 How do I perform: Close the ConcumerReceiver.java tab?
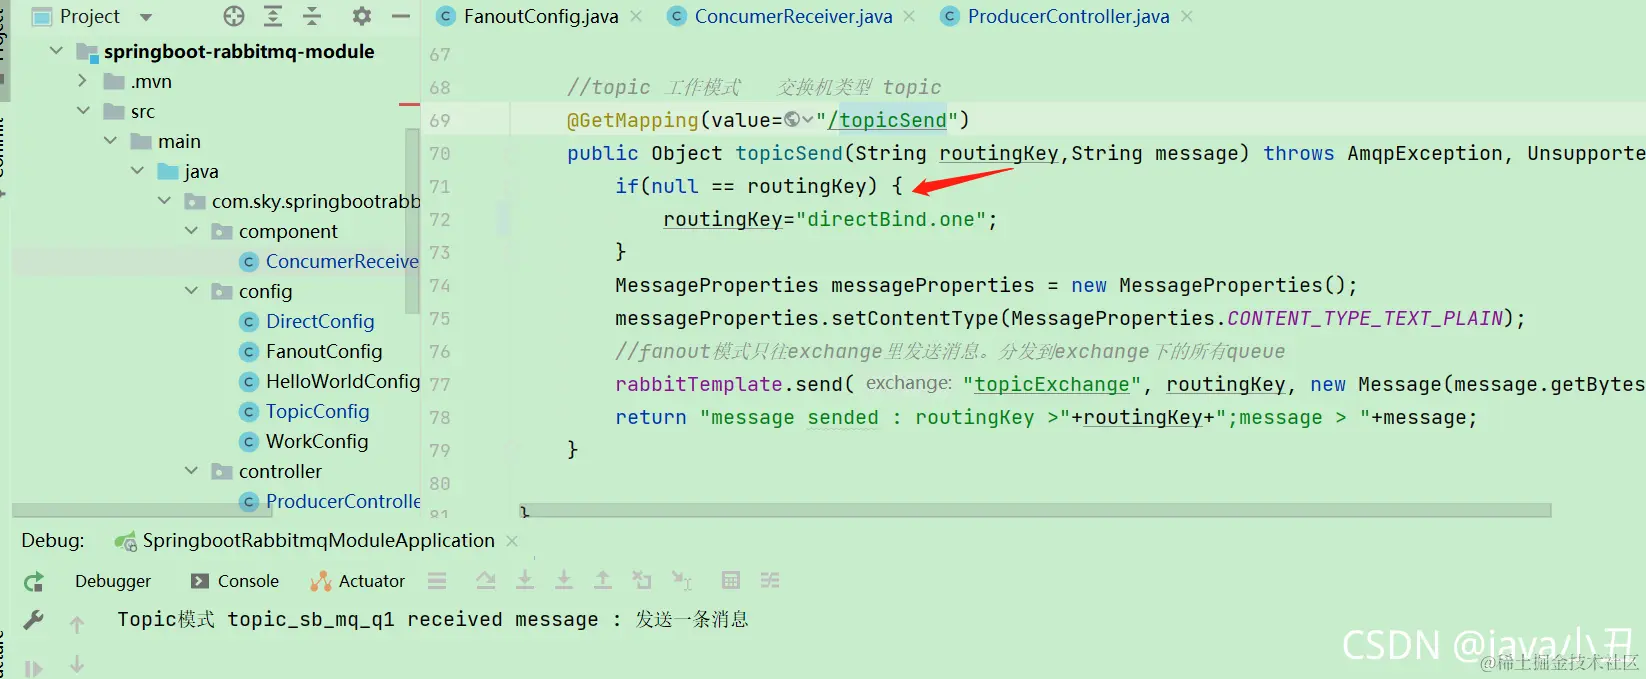[909, 16]
